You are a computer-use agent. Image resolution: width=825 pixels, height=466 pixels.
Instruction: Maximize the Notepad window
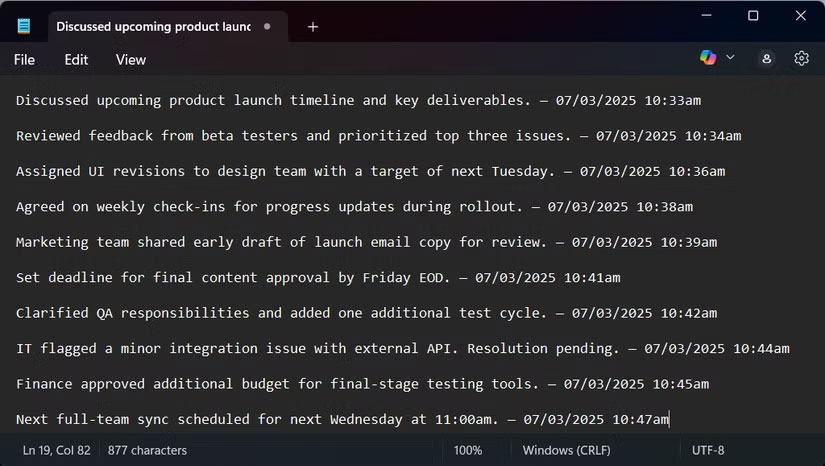pyautogui.click(x=753, y=16)
